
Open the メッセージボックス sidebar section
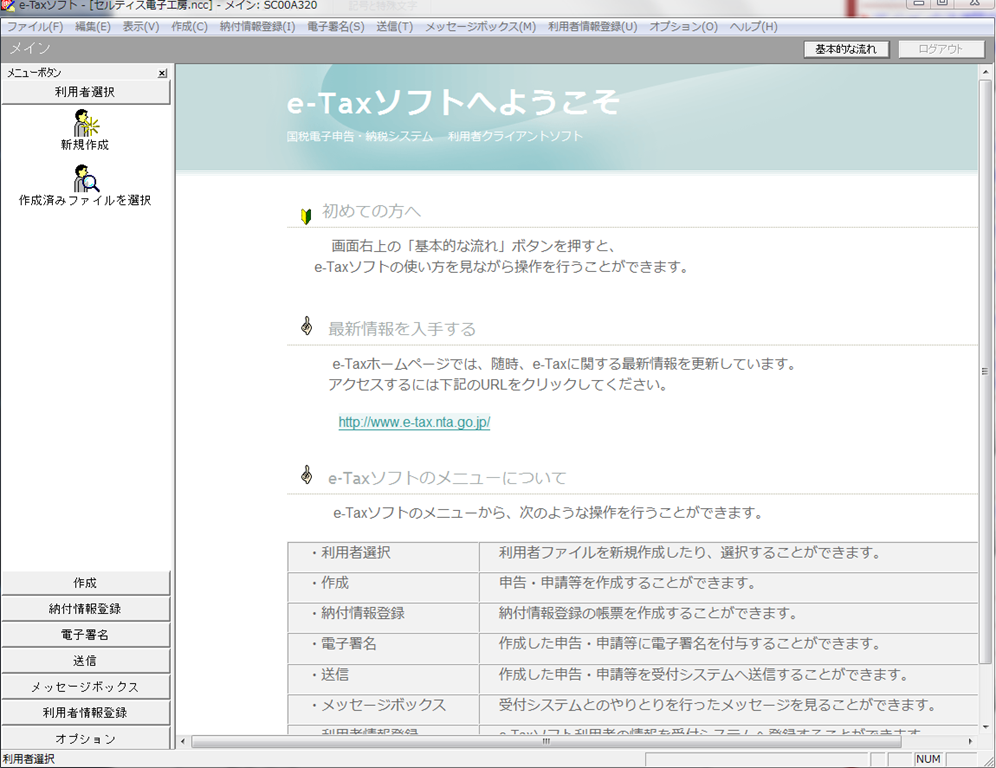[86, 687]
